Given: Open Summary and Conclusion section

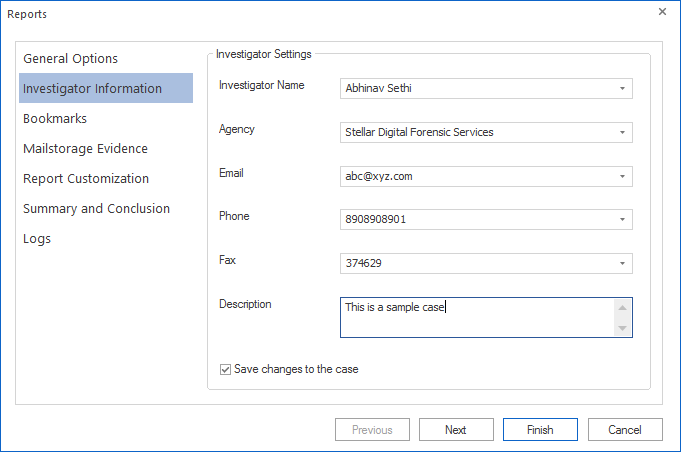Looking at the screenshot, I should pyautogui.click(x=96, y=209).
